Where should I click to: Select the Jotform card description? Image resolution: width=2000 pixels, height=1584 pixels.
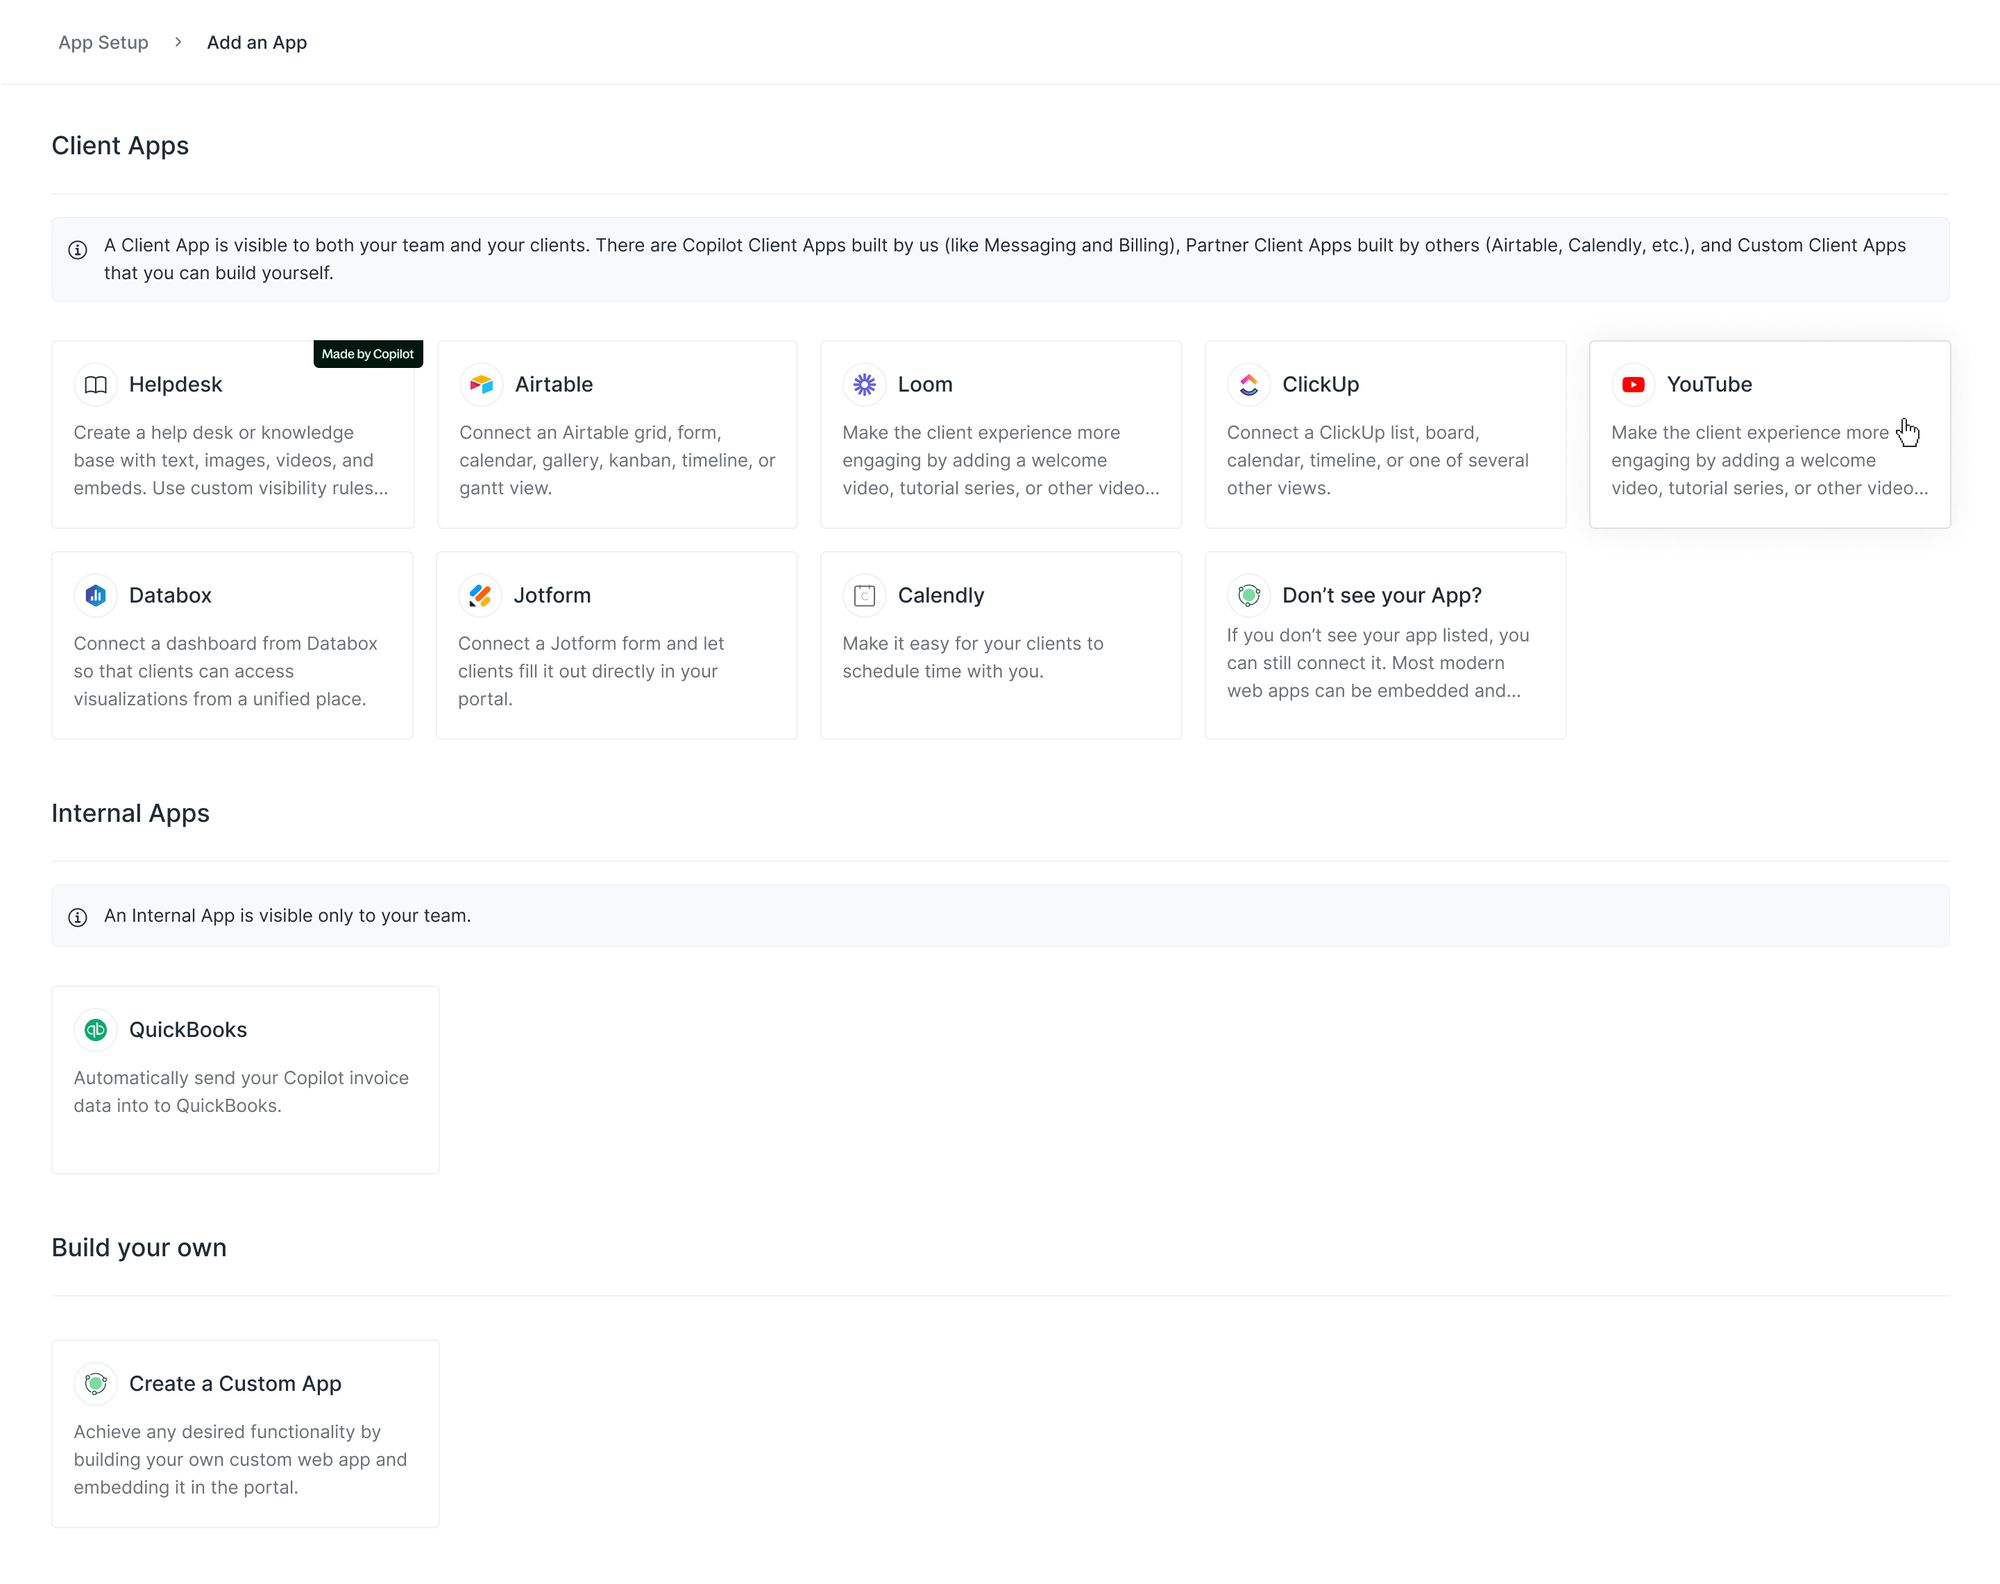click(x=591, y=671)
